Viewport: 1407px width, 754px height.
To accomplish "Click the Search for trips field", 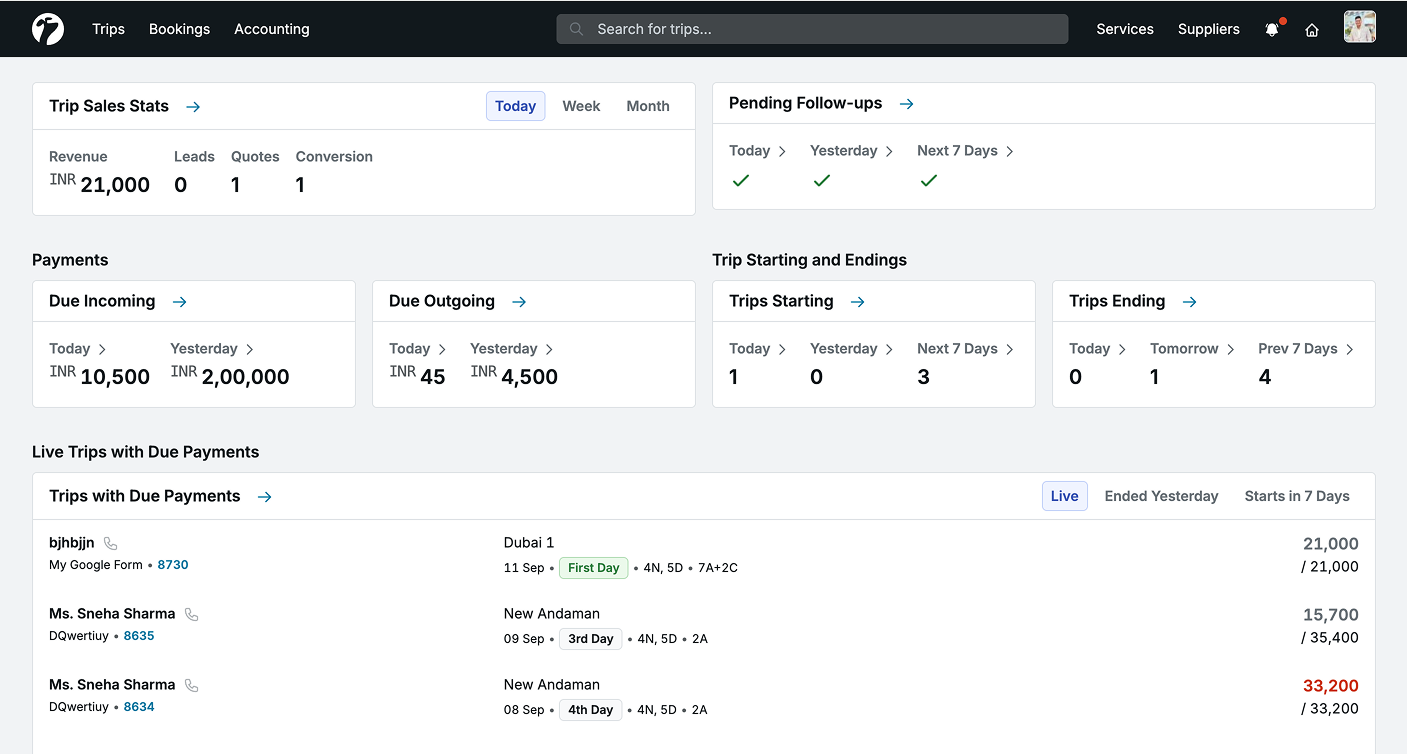I will (x=812, y=29).
